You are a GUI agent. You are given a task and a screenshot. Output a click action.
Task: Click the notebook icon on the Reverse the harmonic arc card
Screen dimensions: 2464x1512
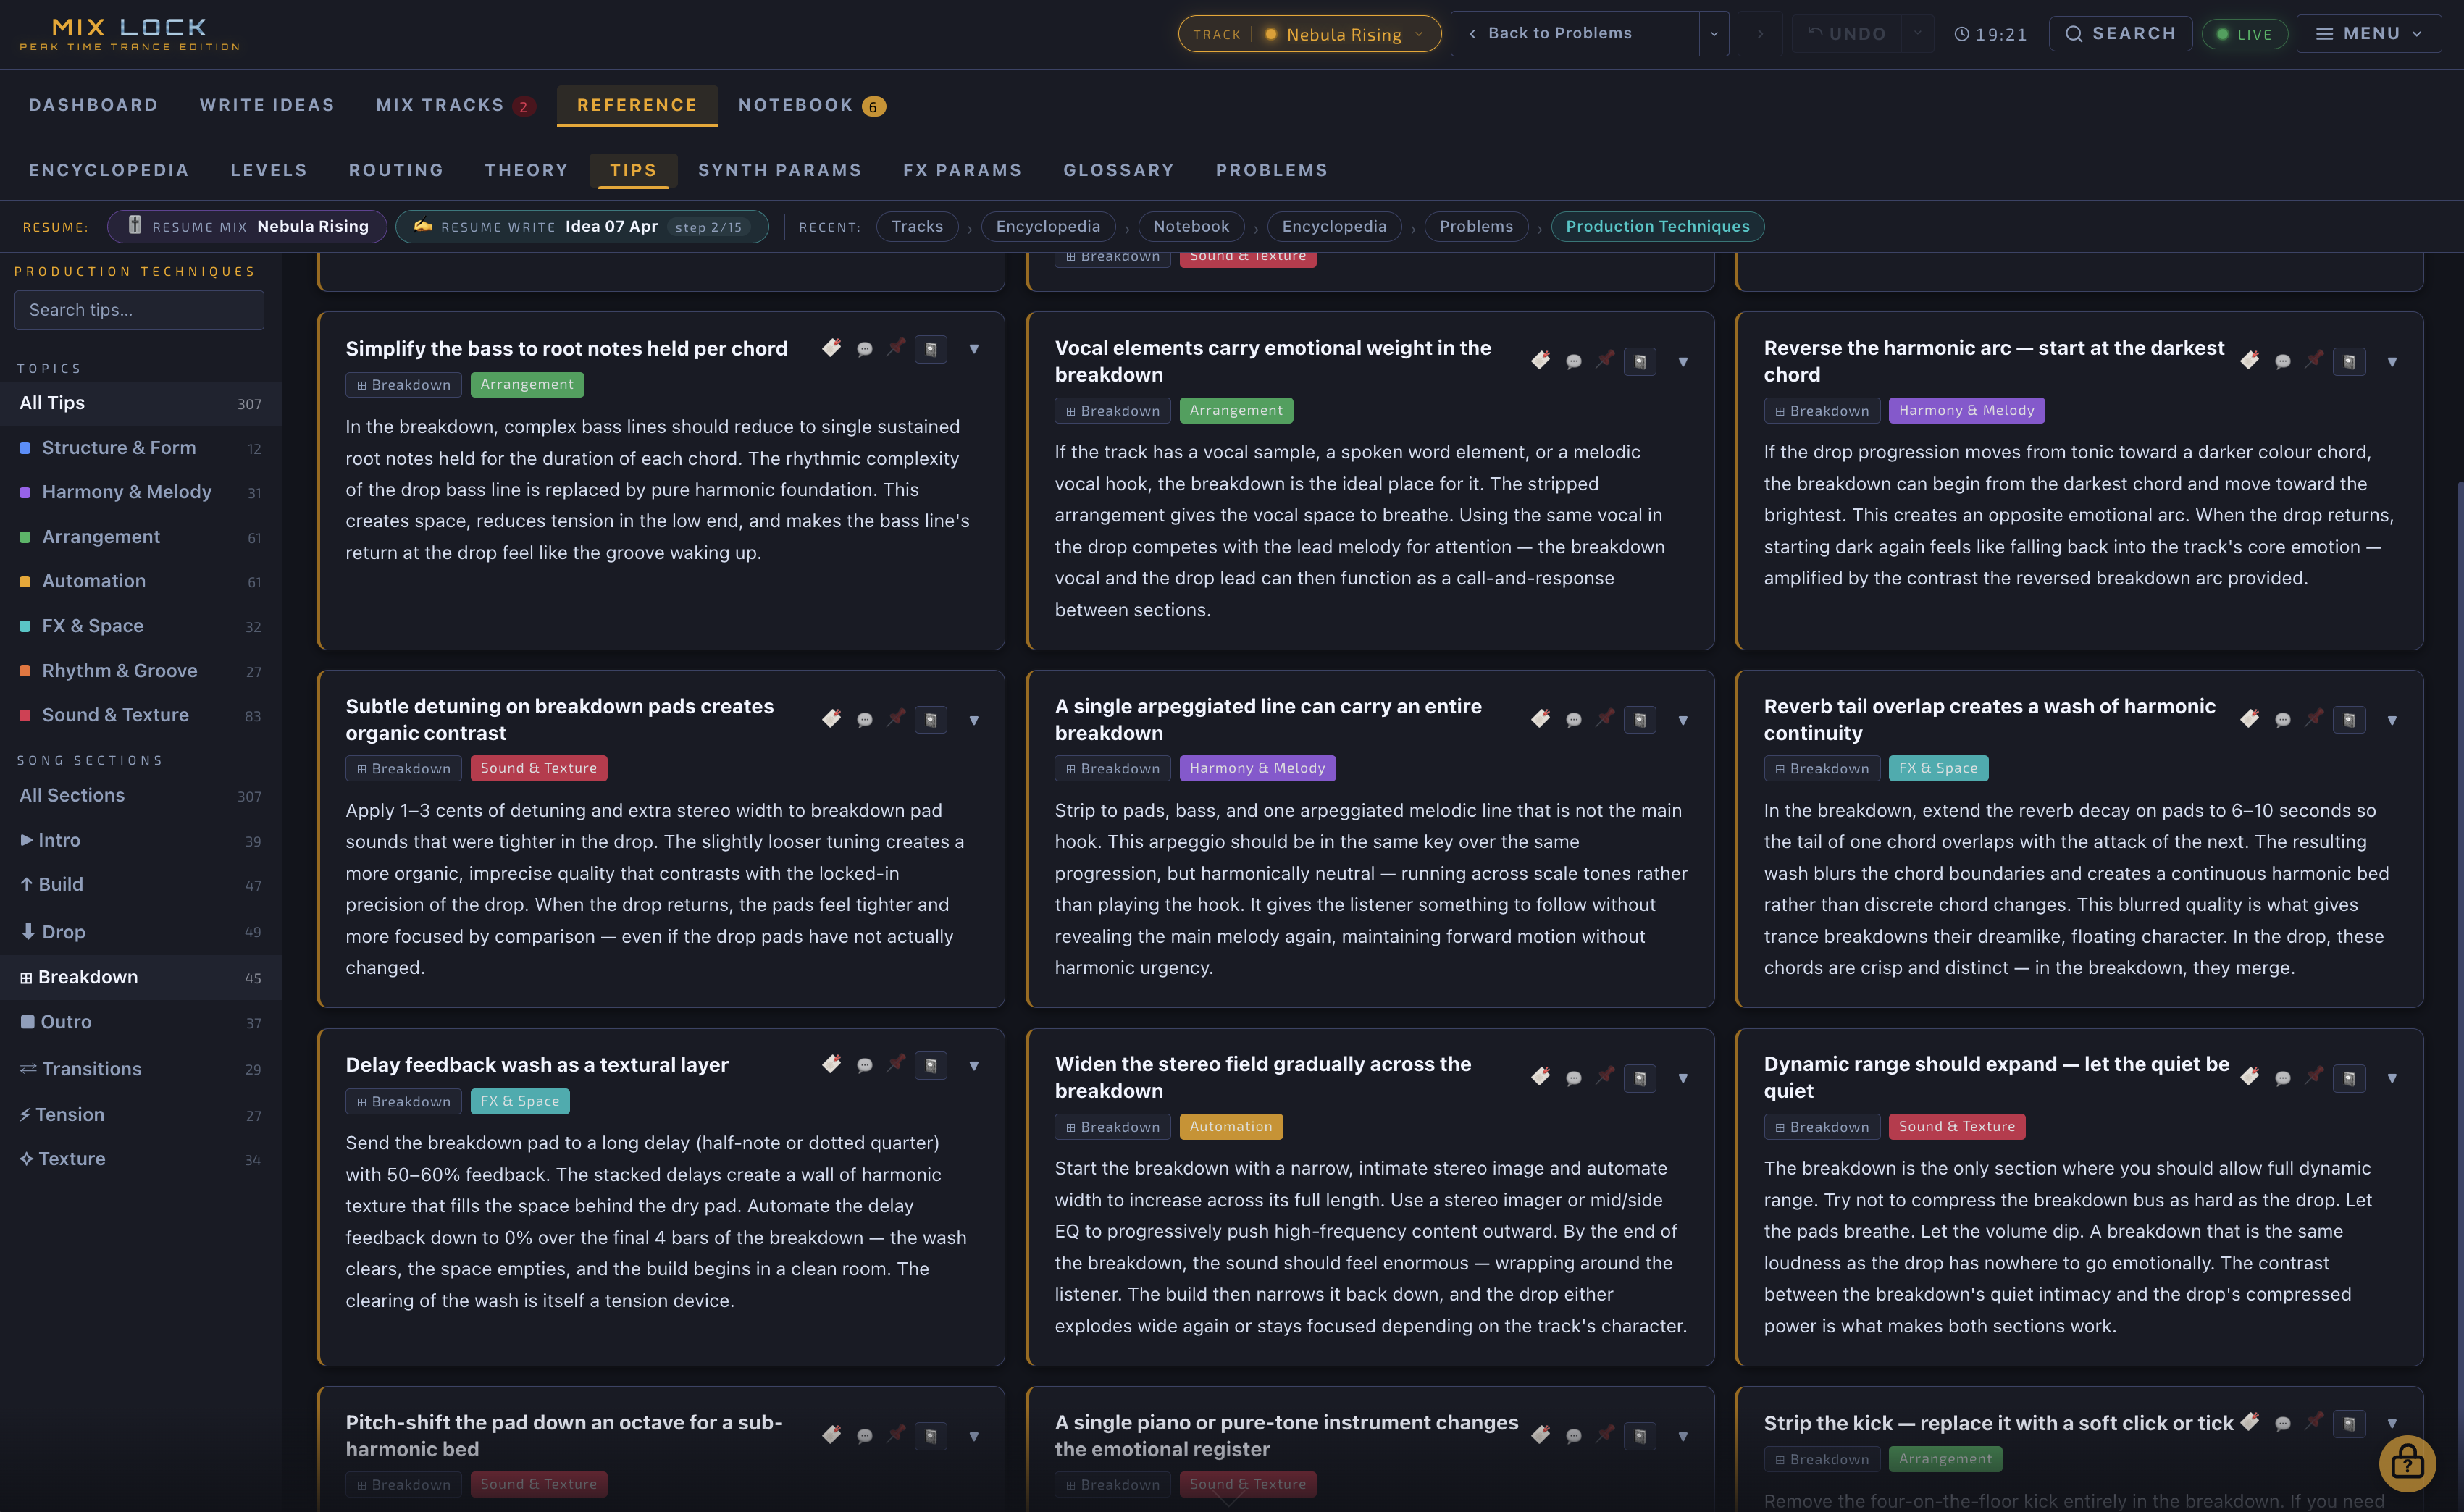click(x=2349, y=362)
